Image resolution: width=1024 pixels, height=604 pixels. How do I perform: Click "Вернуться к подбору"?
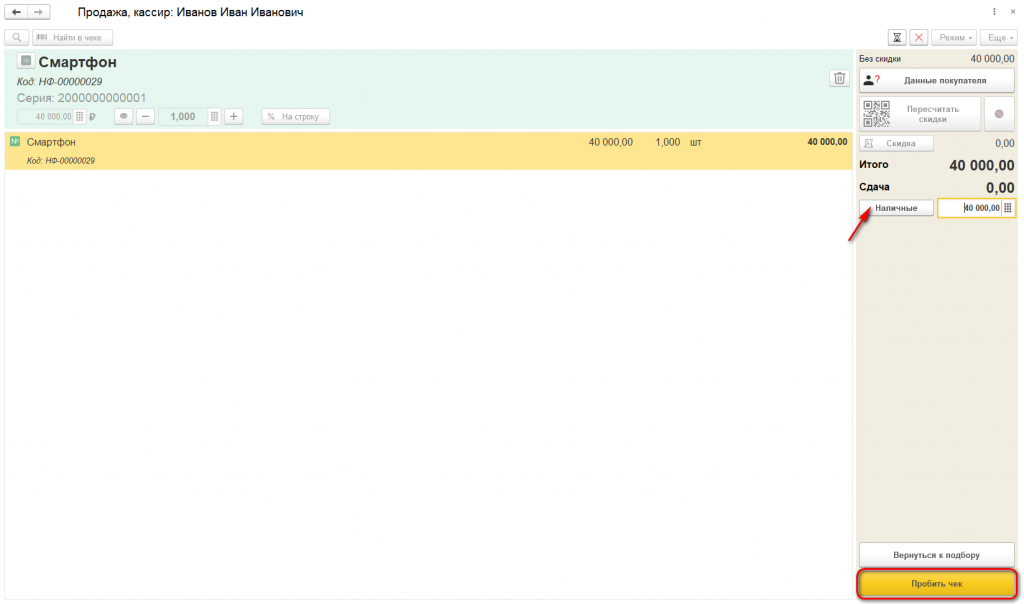(936, 555)
